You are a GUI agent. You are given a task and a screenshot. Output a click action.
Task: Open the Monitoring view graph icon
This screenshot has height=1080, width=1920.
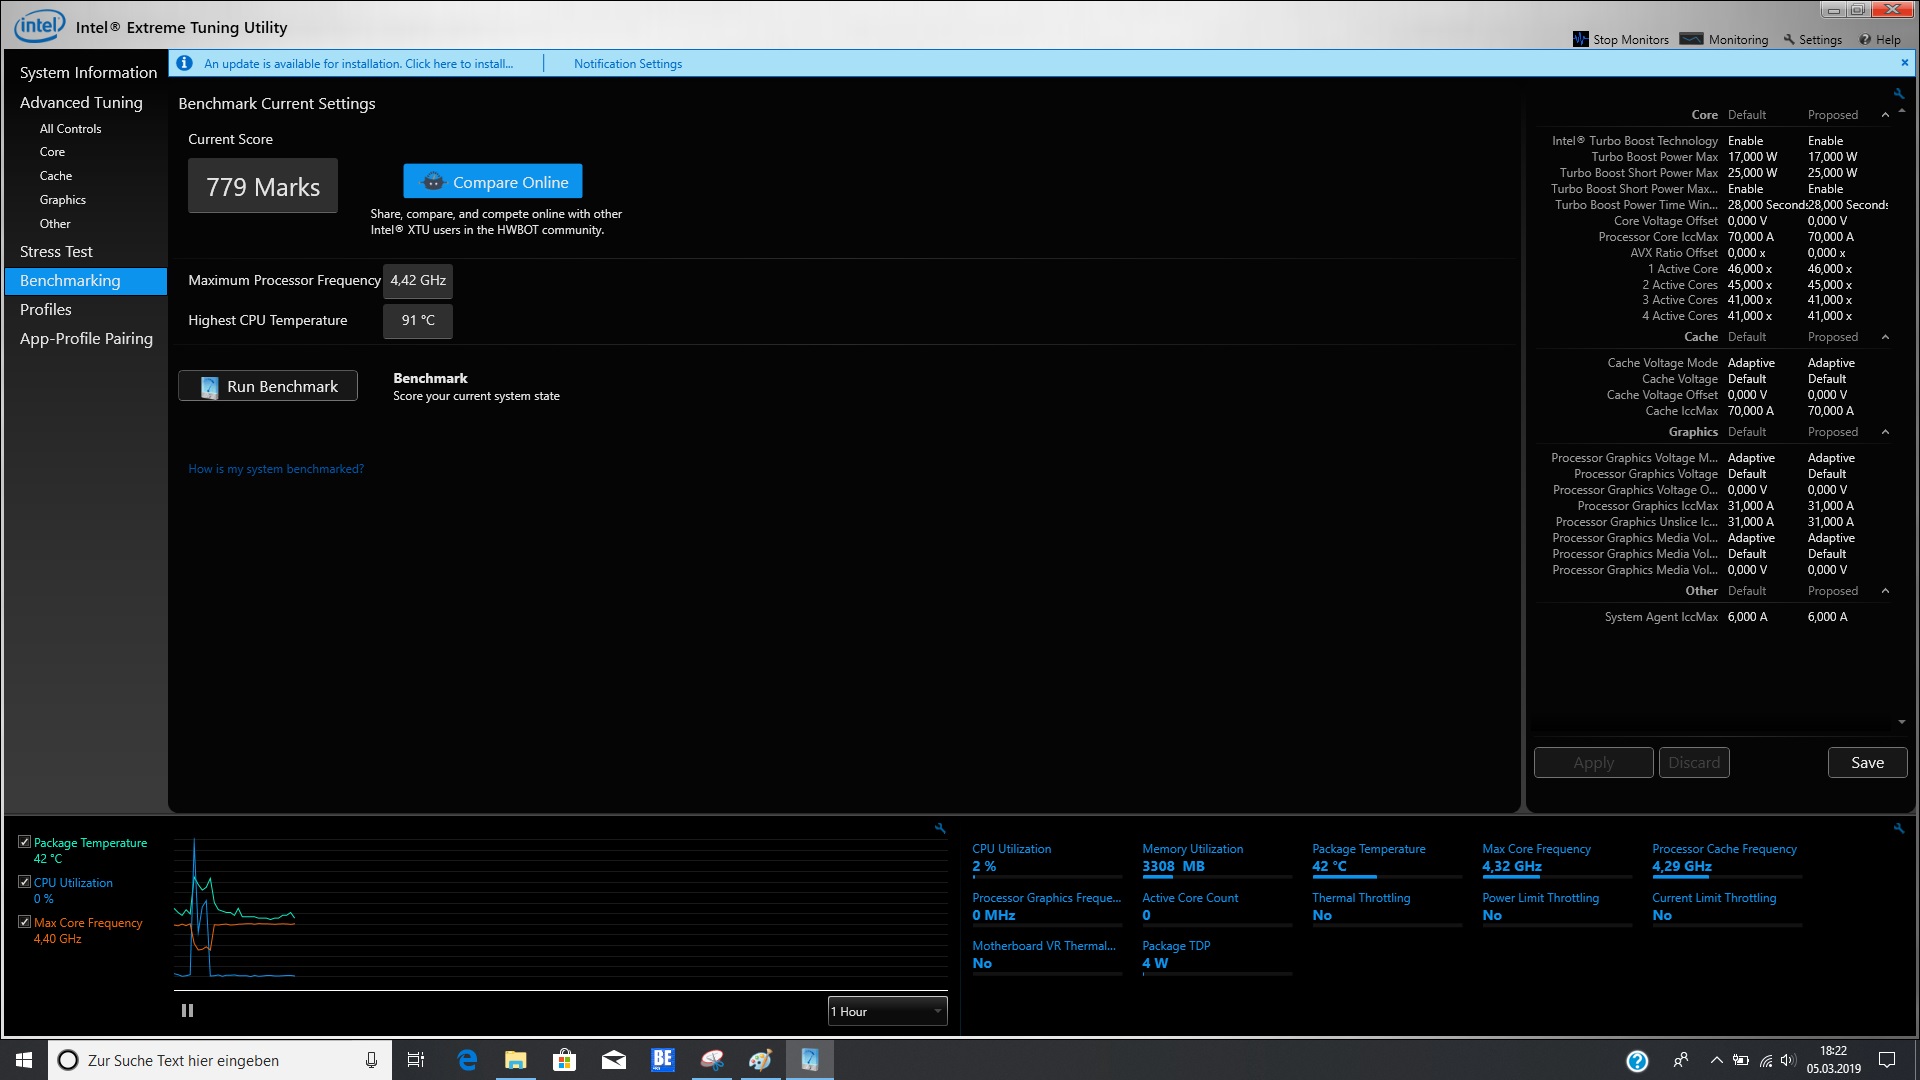click(1691, 39)
